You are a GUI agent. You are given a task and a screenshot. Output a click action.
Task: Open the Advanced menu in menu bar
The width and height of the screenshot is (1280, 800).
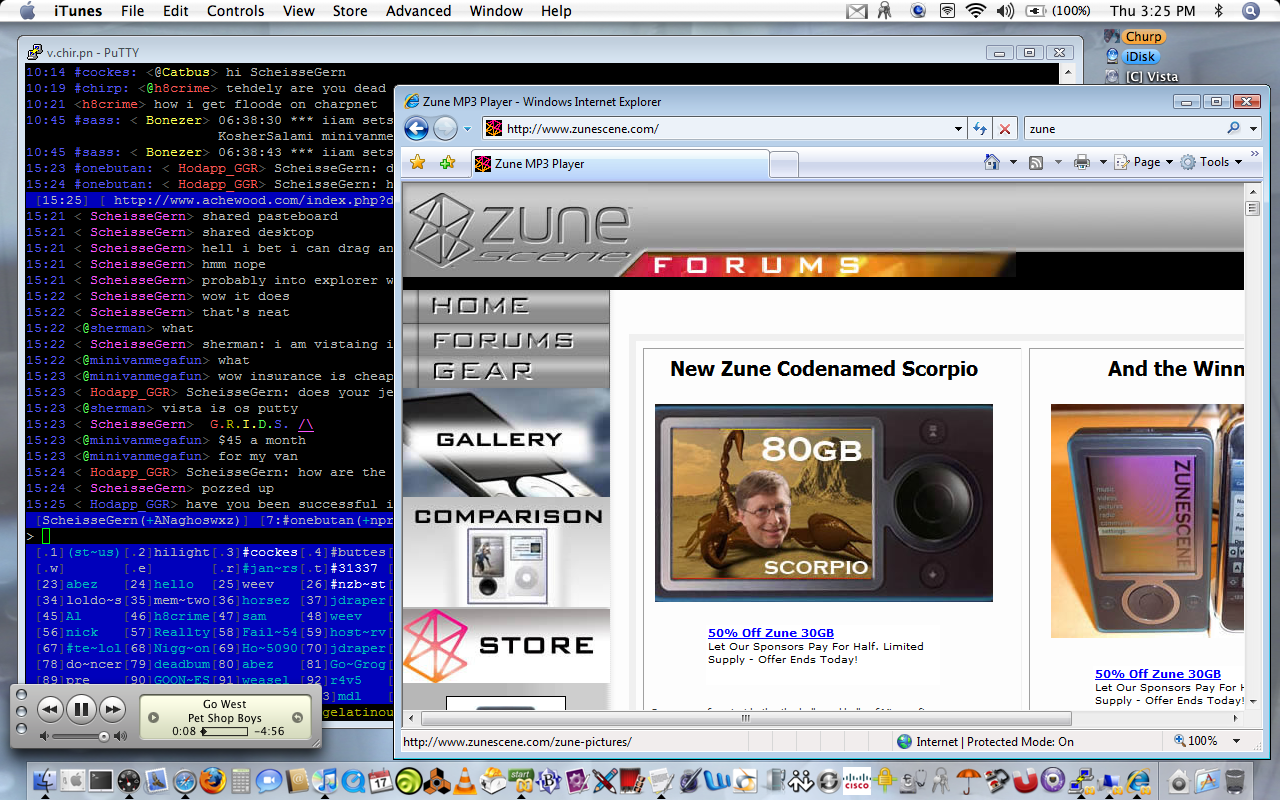click(418, 11)
